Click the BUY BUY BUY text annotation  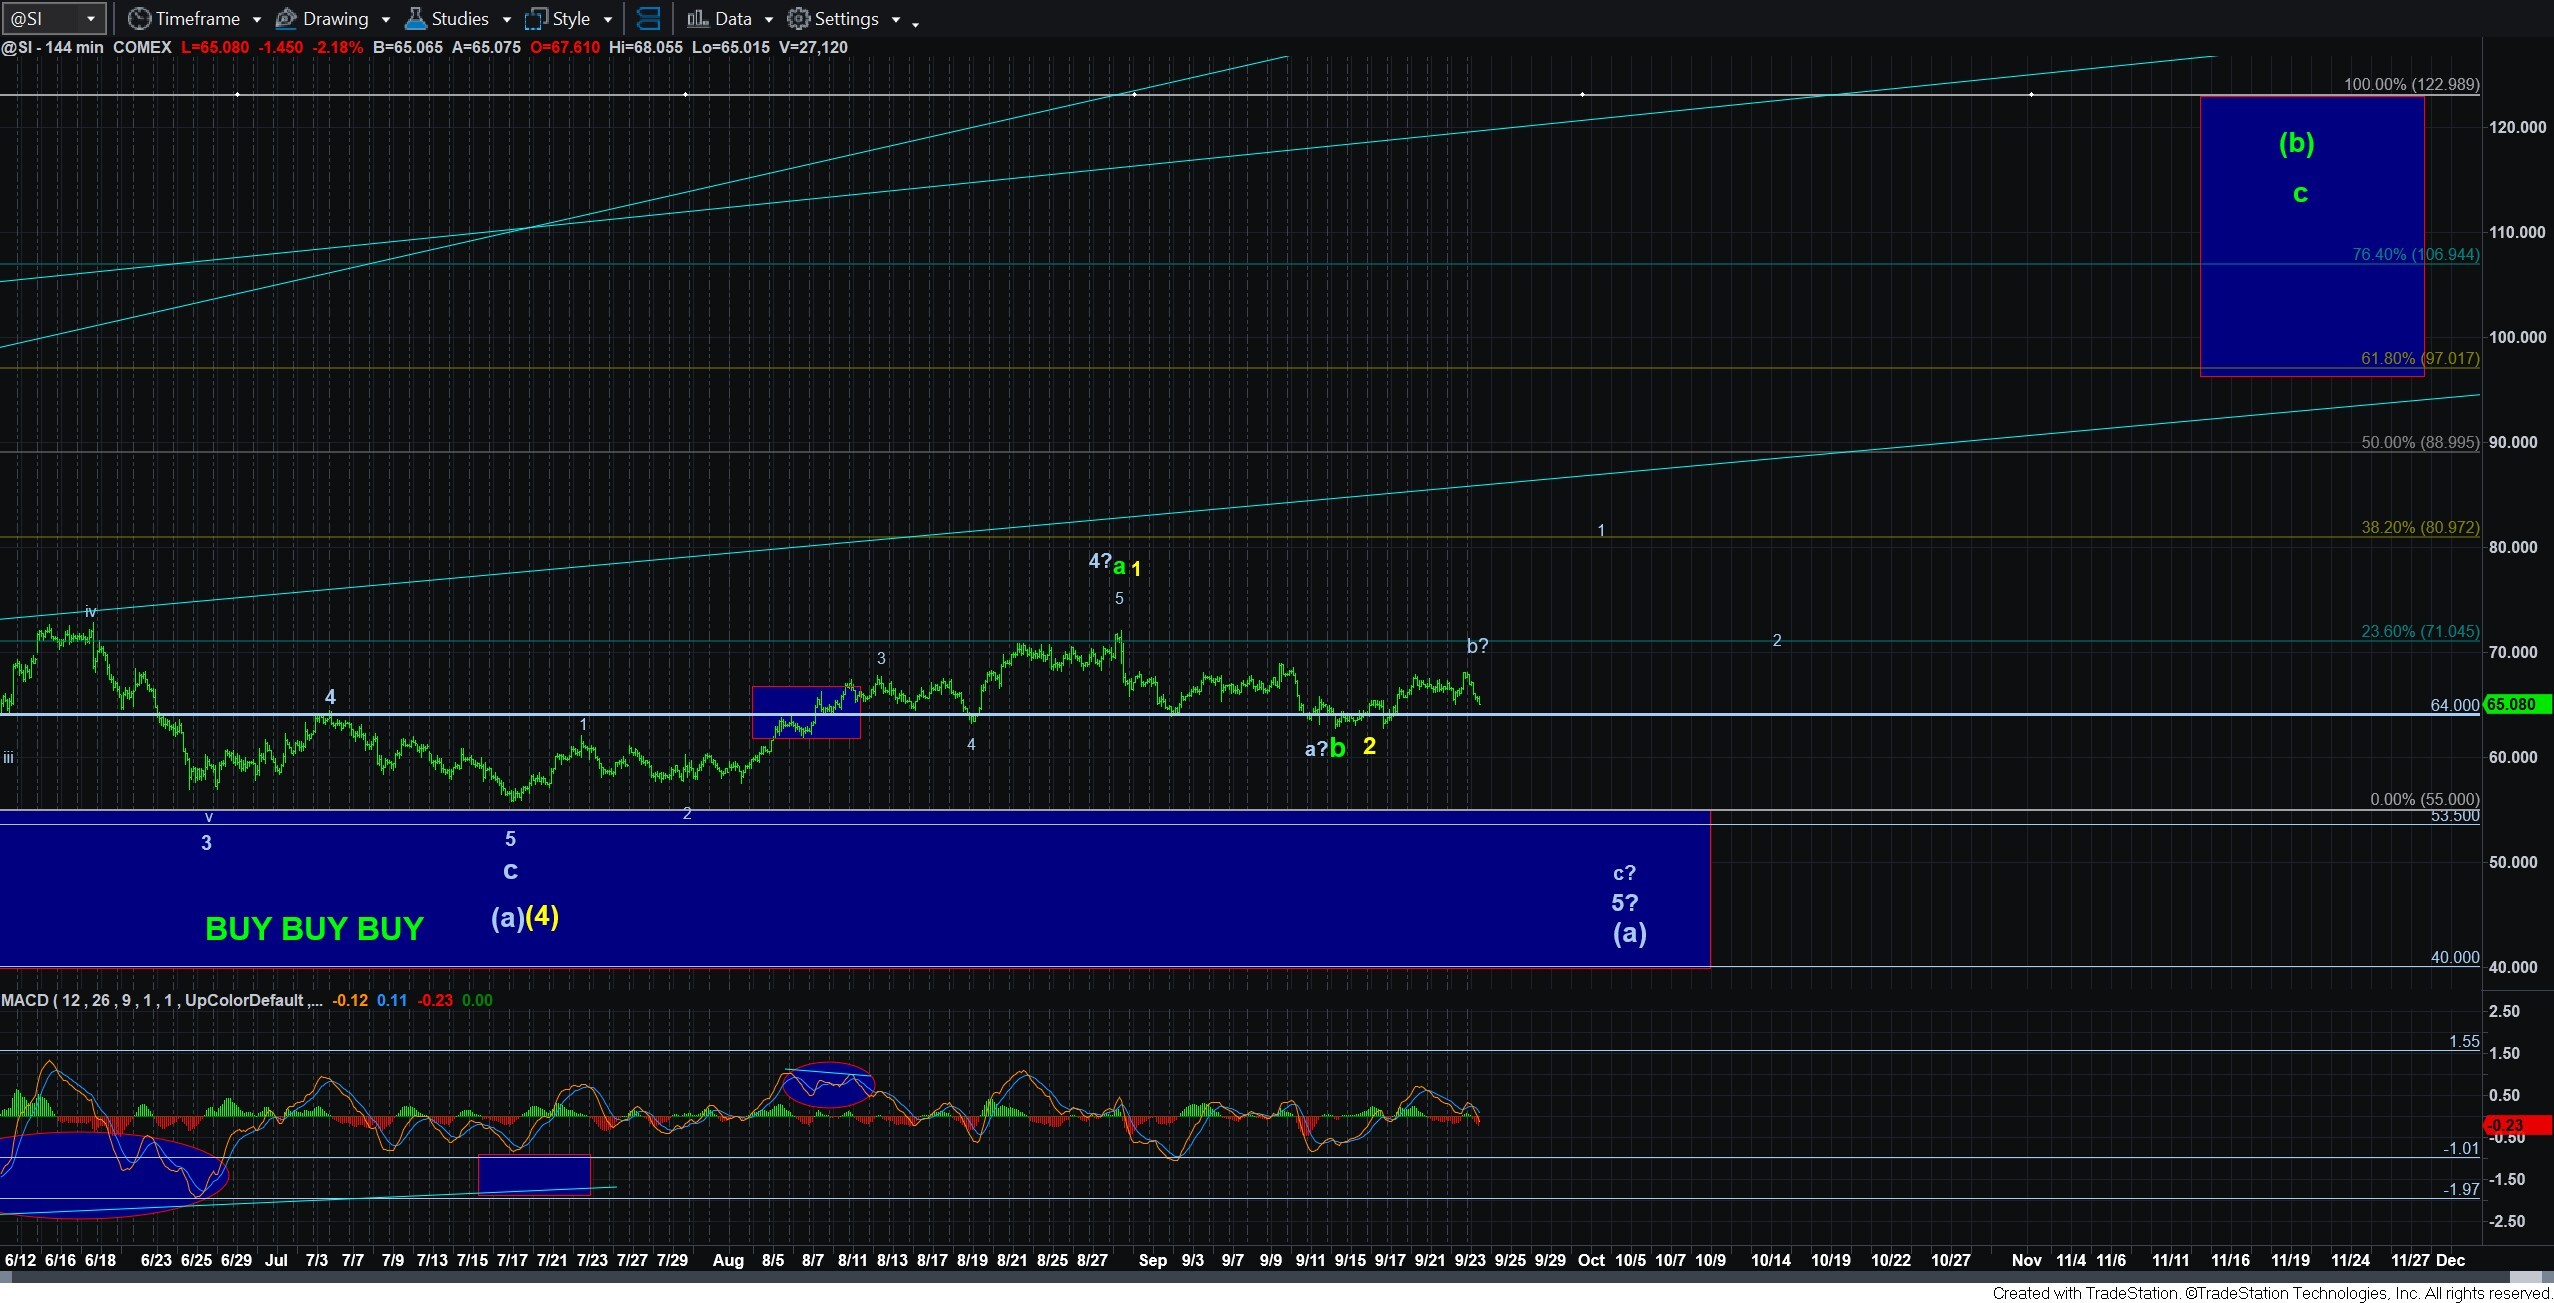point(314,928)
